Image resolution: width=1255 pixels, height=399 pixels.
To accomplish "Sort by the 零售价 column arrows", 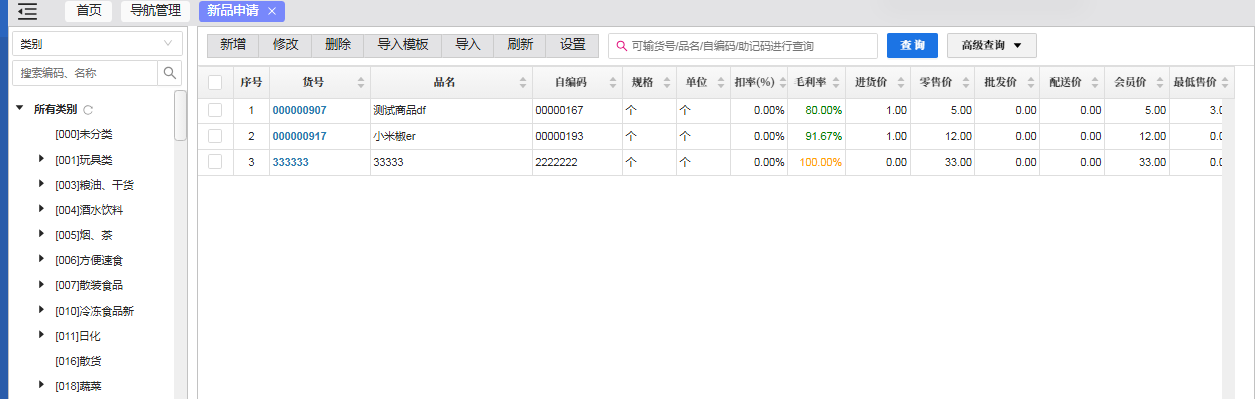I will pyautogui.click(x=966, y=83).
